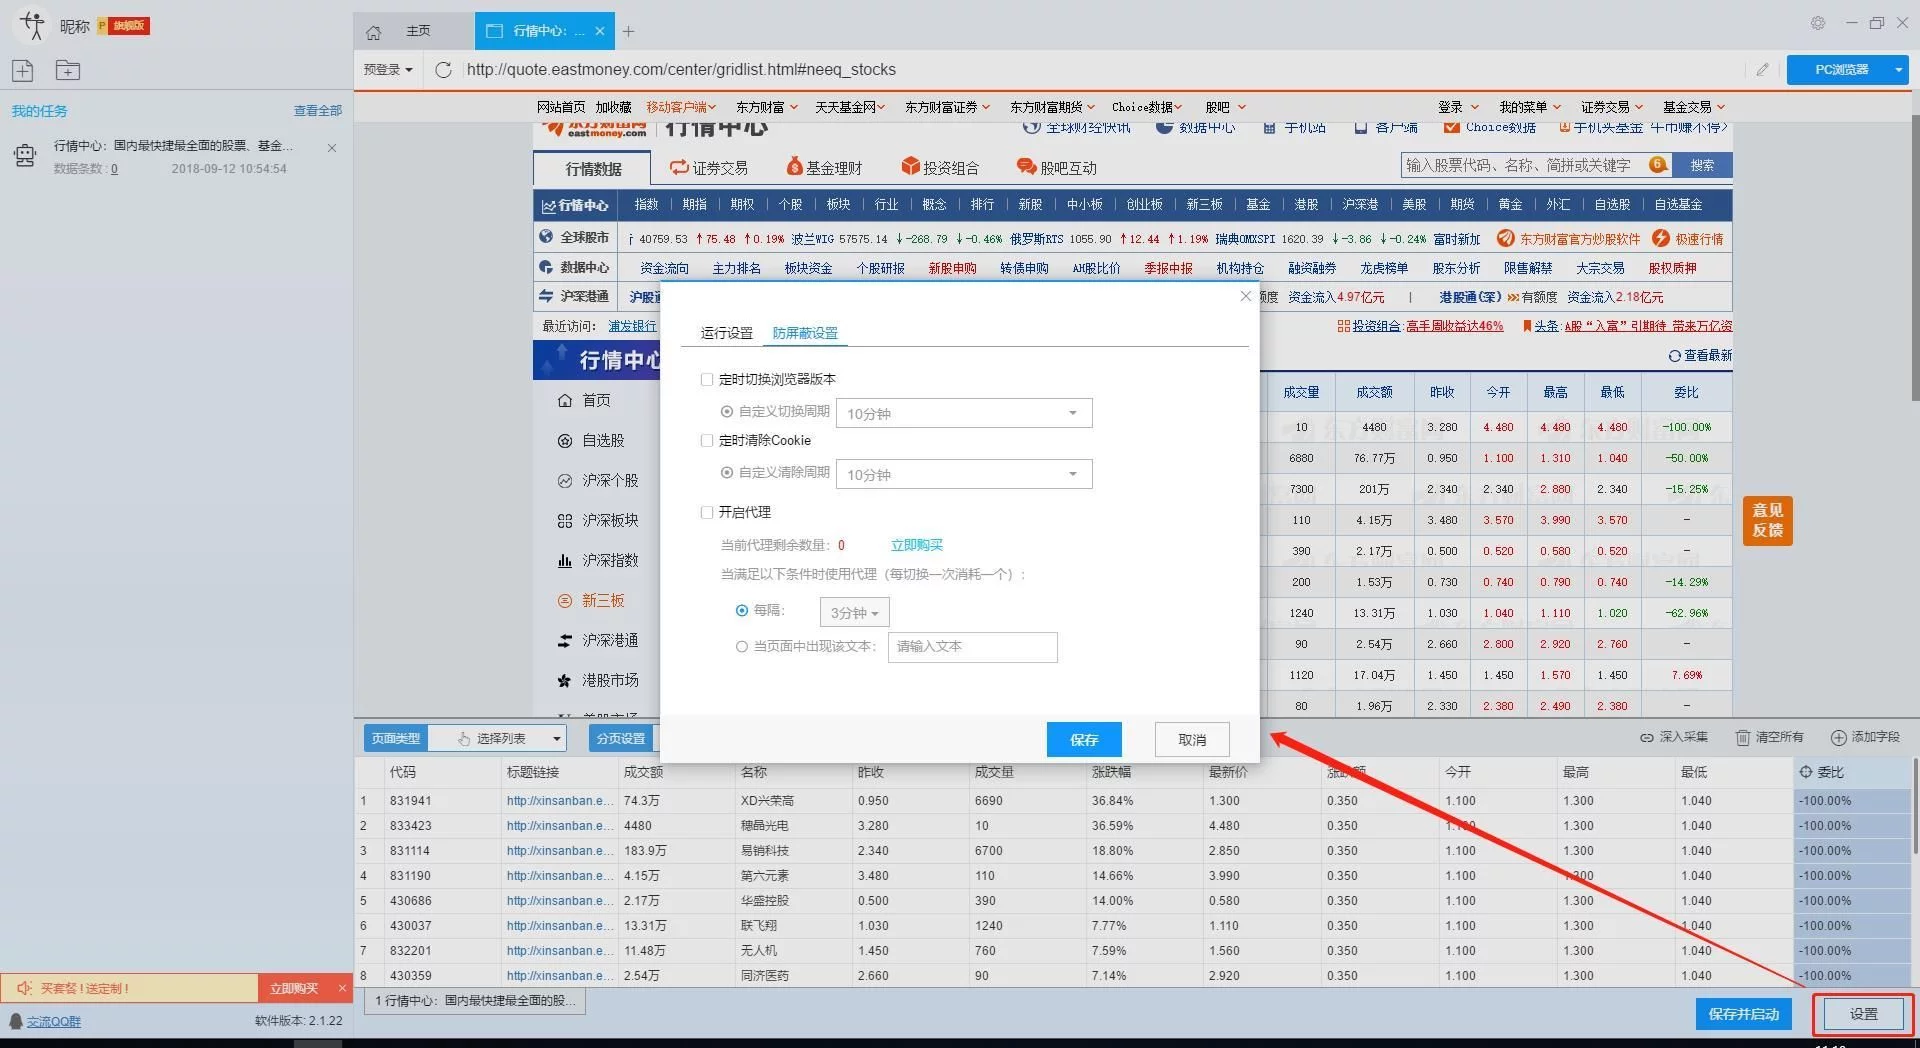
Task: Expand 基金交易 dropdown
Action: 1694,107
